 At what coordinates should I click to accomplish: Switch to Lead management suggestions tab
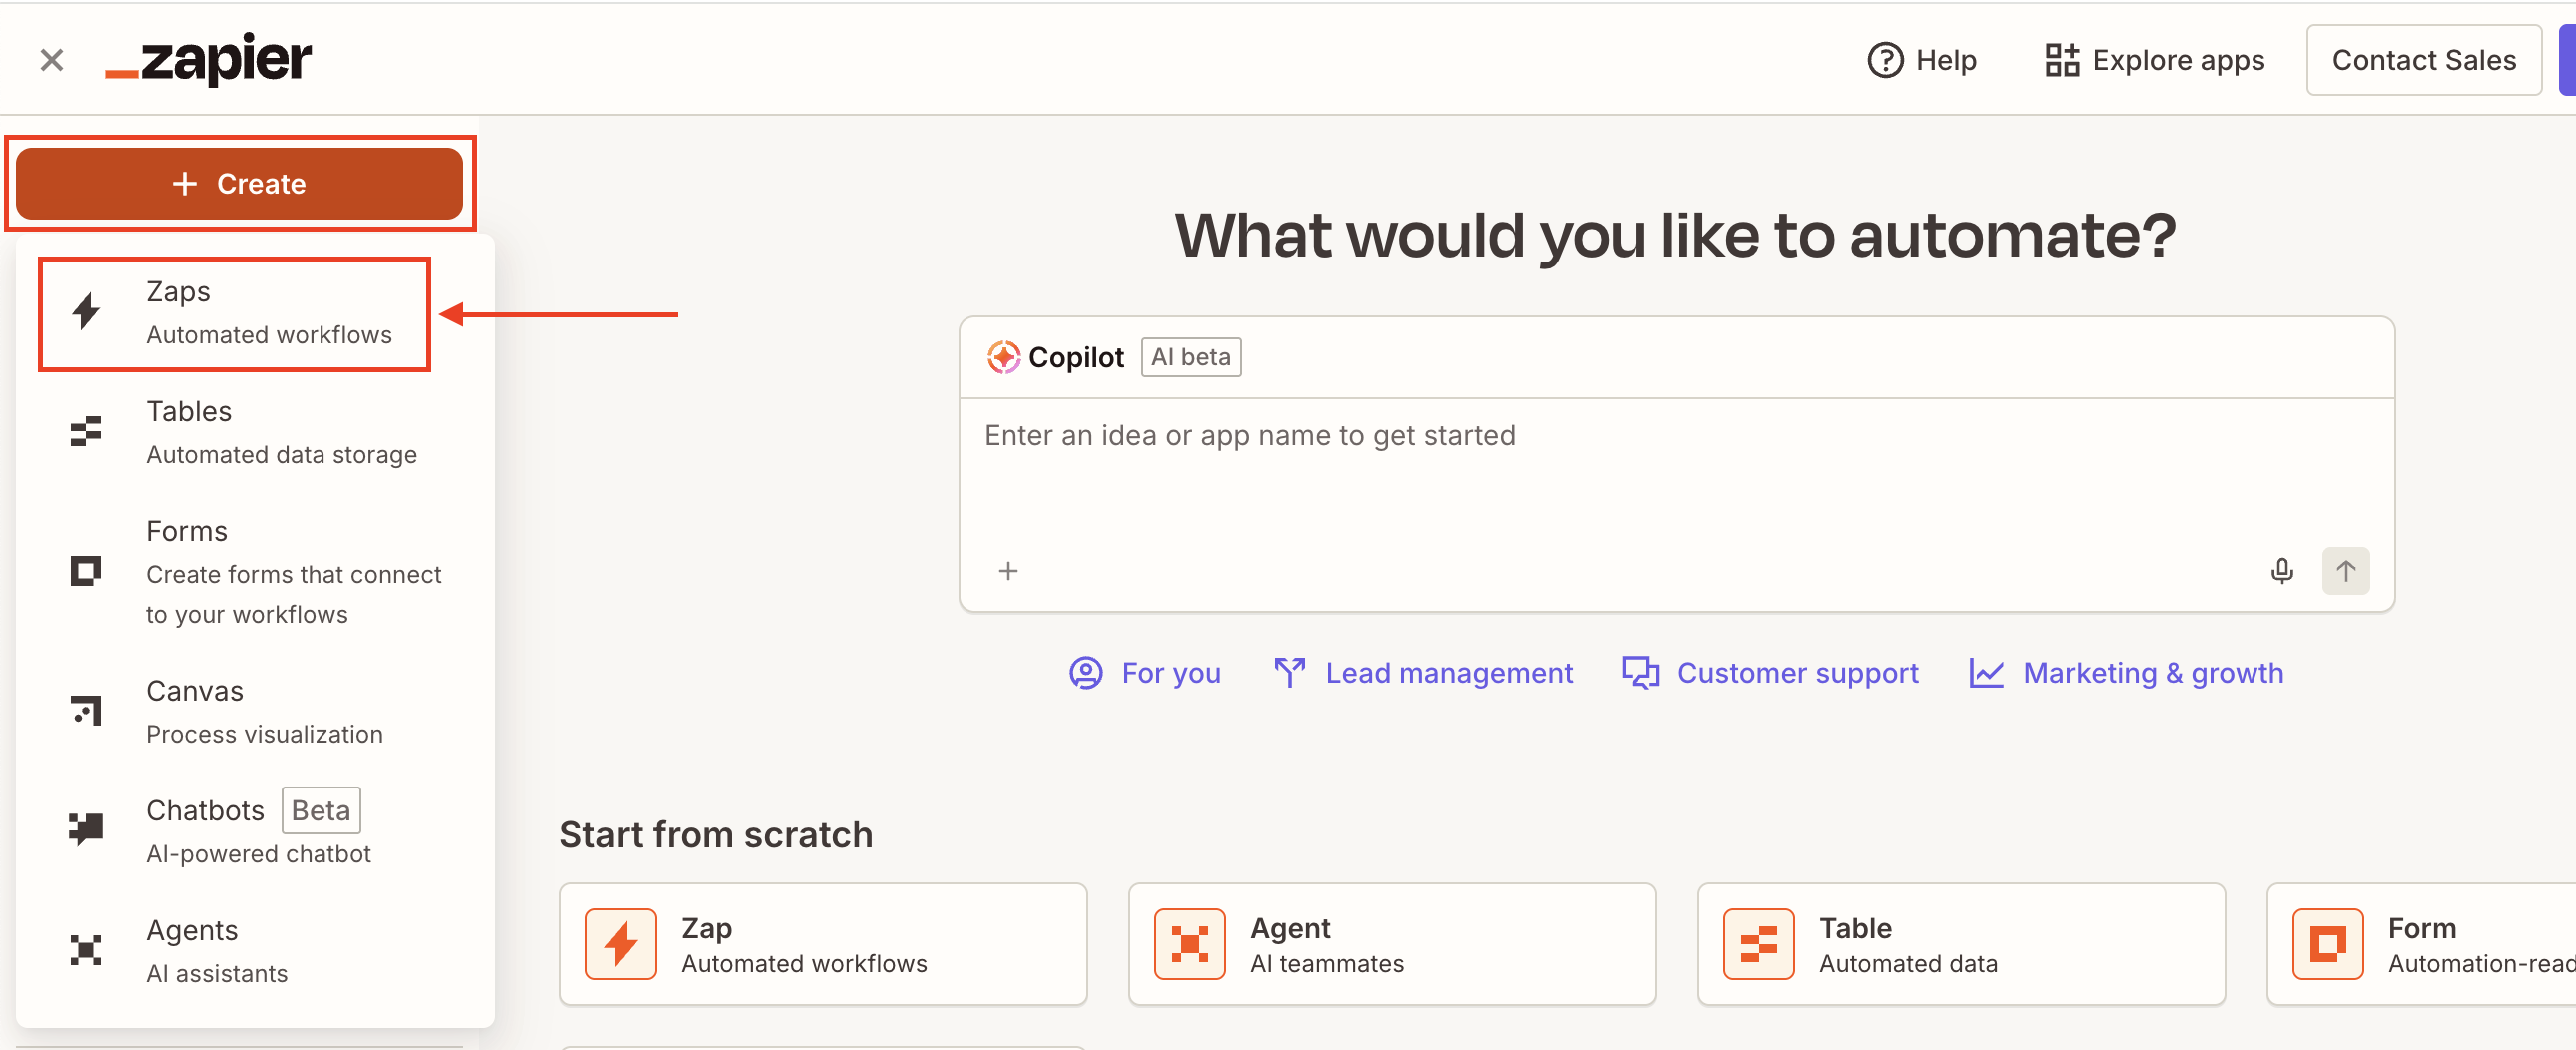tap(1424, 673)
